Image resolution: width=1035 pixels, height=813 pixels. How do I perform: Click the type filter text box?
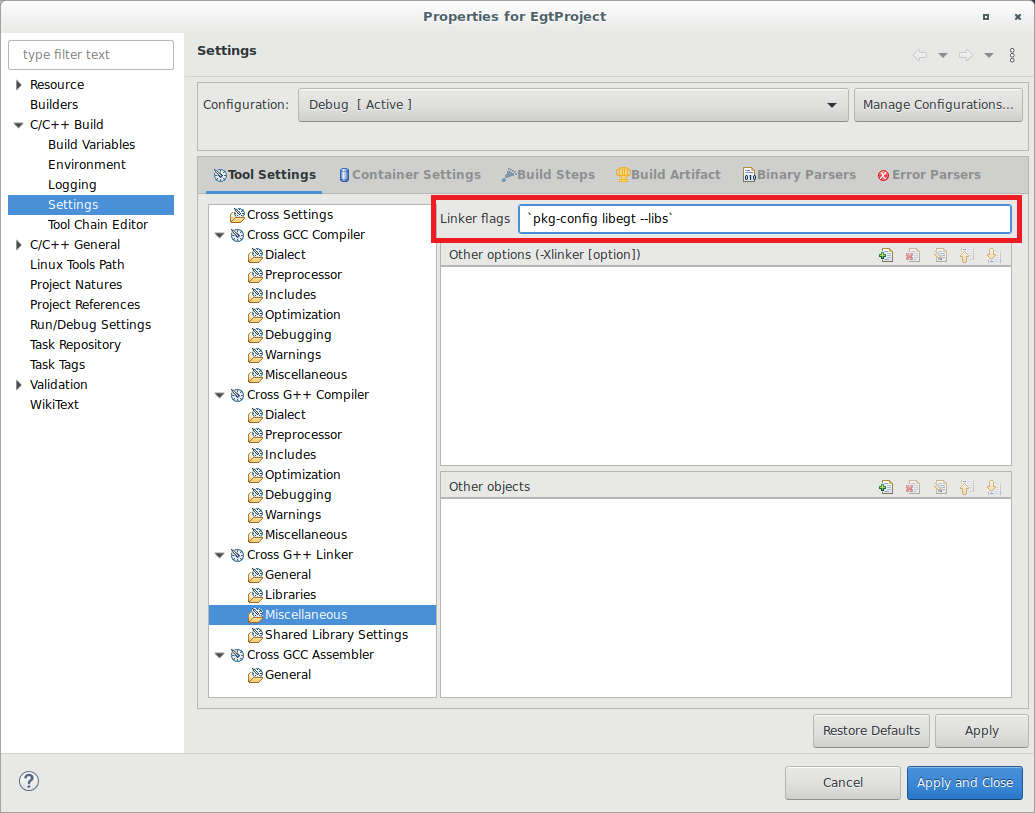[91, 55]
